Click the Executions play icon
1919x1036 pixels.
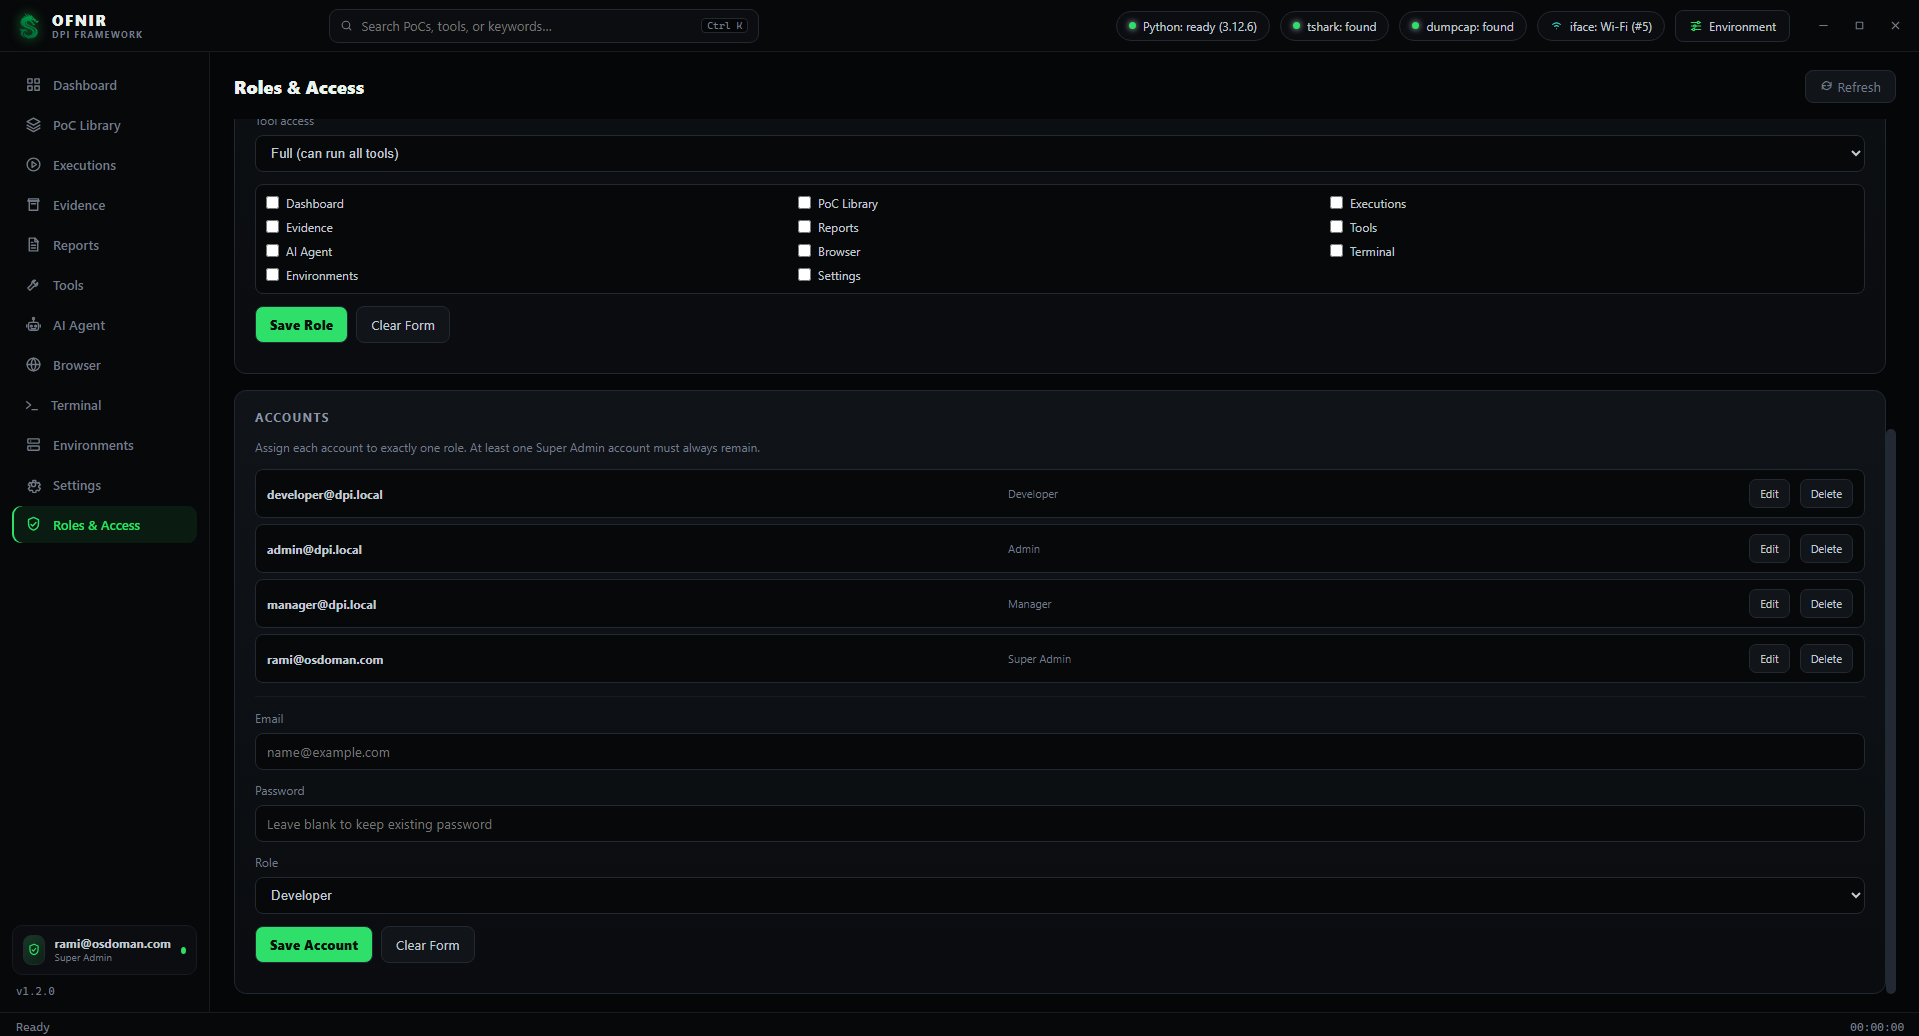[33, 165]
